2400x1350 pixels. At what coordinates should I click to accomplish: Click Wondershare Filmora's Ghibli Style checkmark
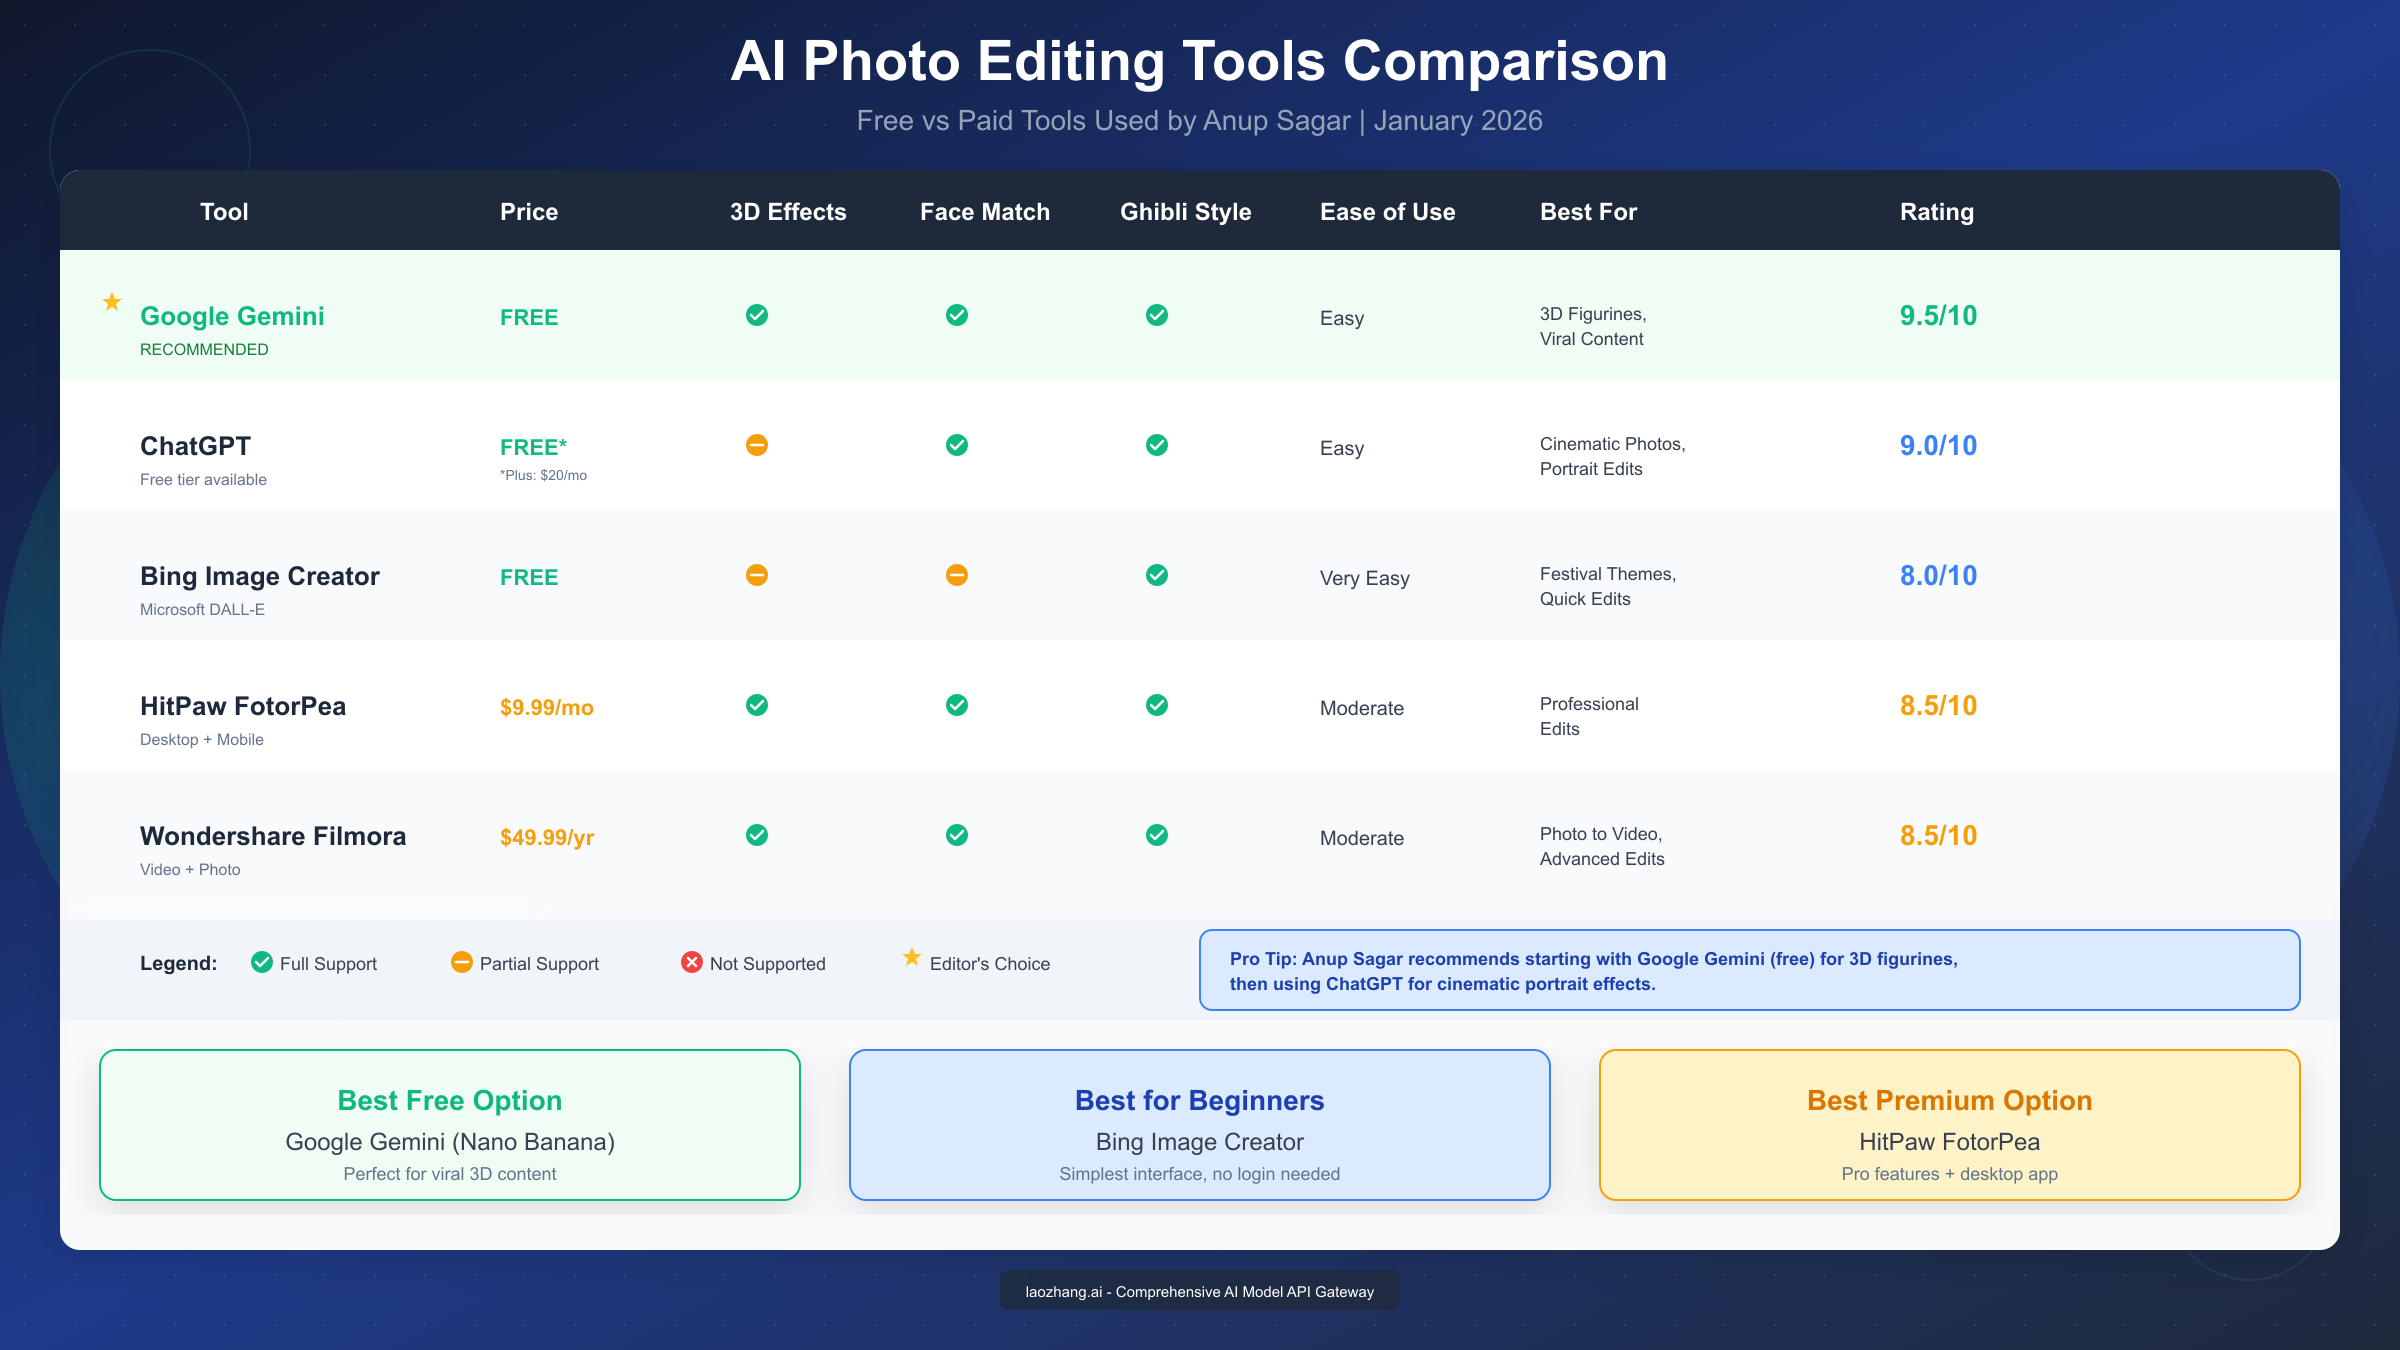1157,834
